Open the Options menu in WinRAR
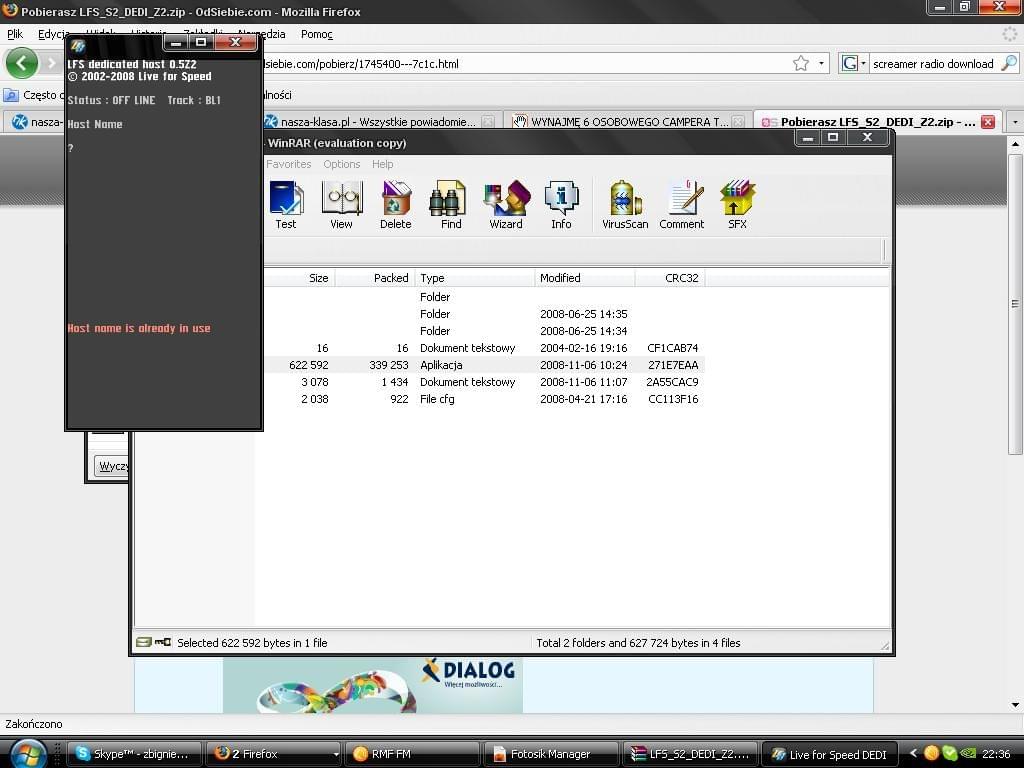Screen dimensions: 1024x768 pyautogui.click(x=341, y=164)
